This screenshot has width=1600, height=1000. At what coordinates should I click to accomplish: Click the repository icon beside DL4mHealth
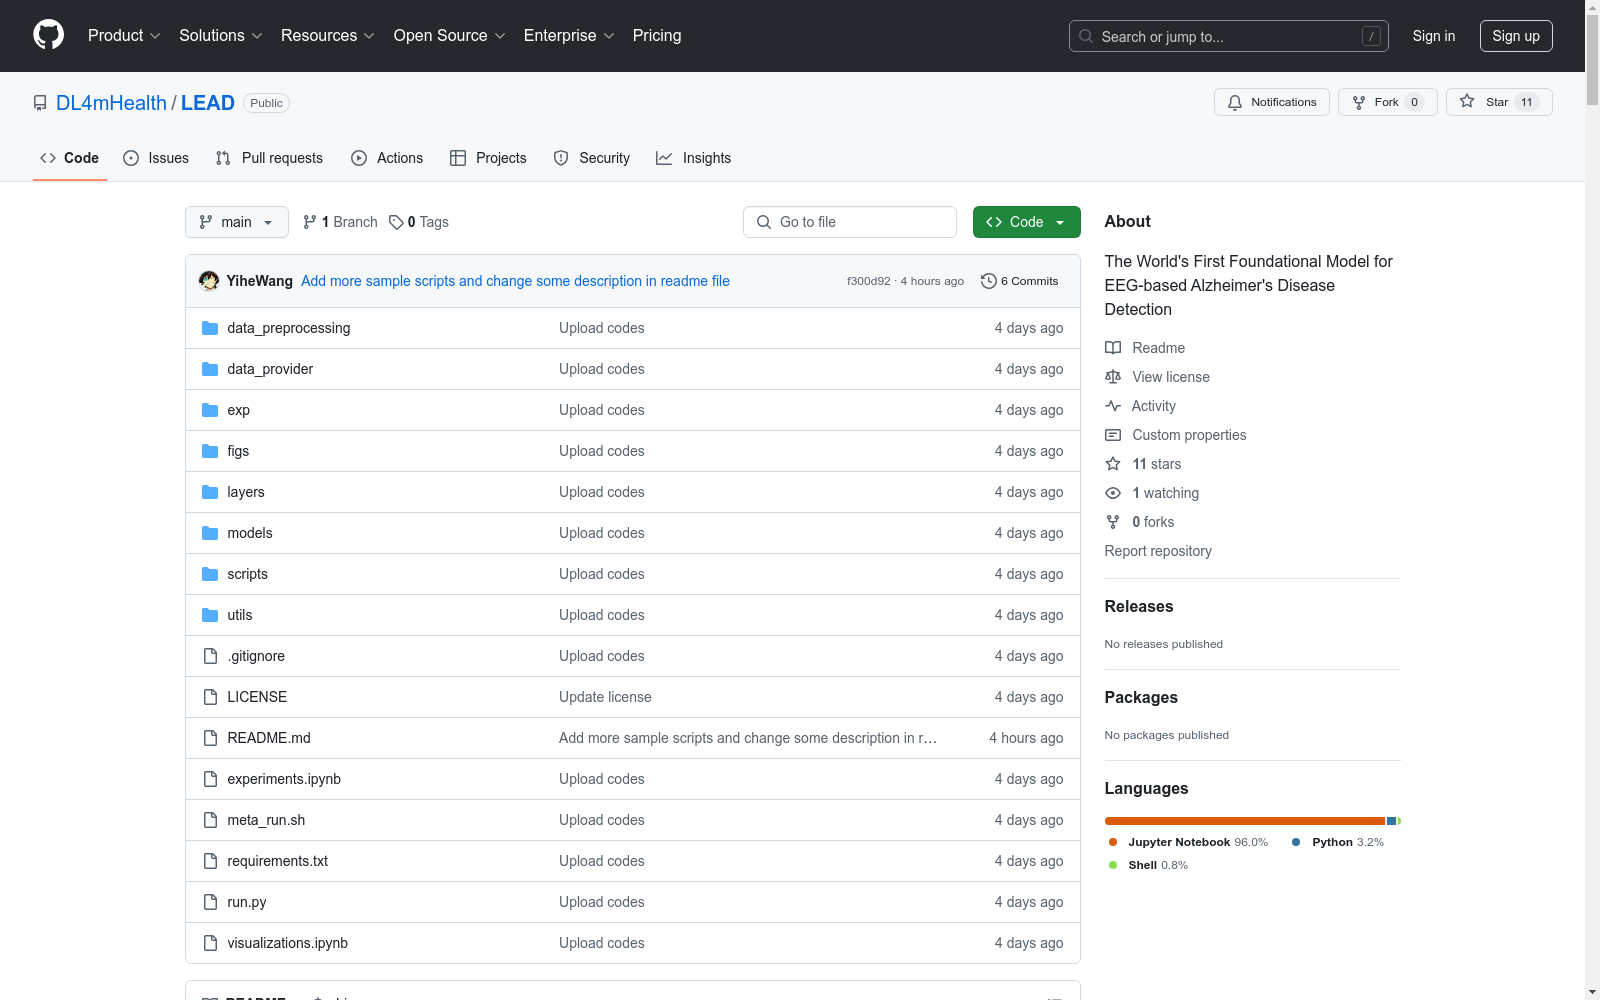40,103
